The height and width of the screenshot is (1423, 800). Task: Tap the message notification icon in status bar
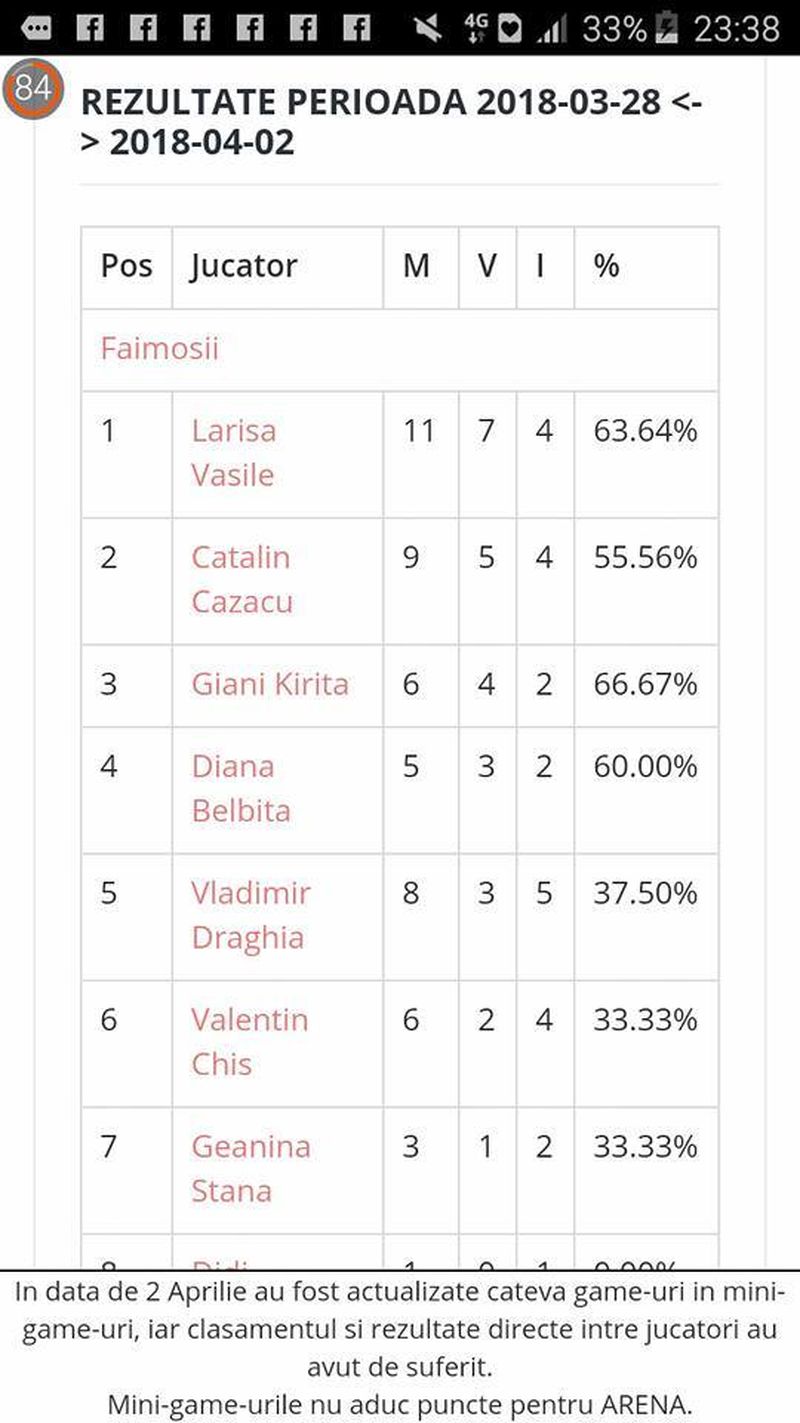(x=36, y=28)
